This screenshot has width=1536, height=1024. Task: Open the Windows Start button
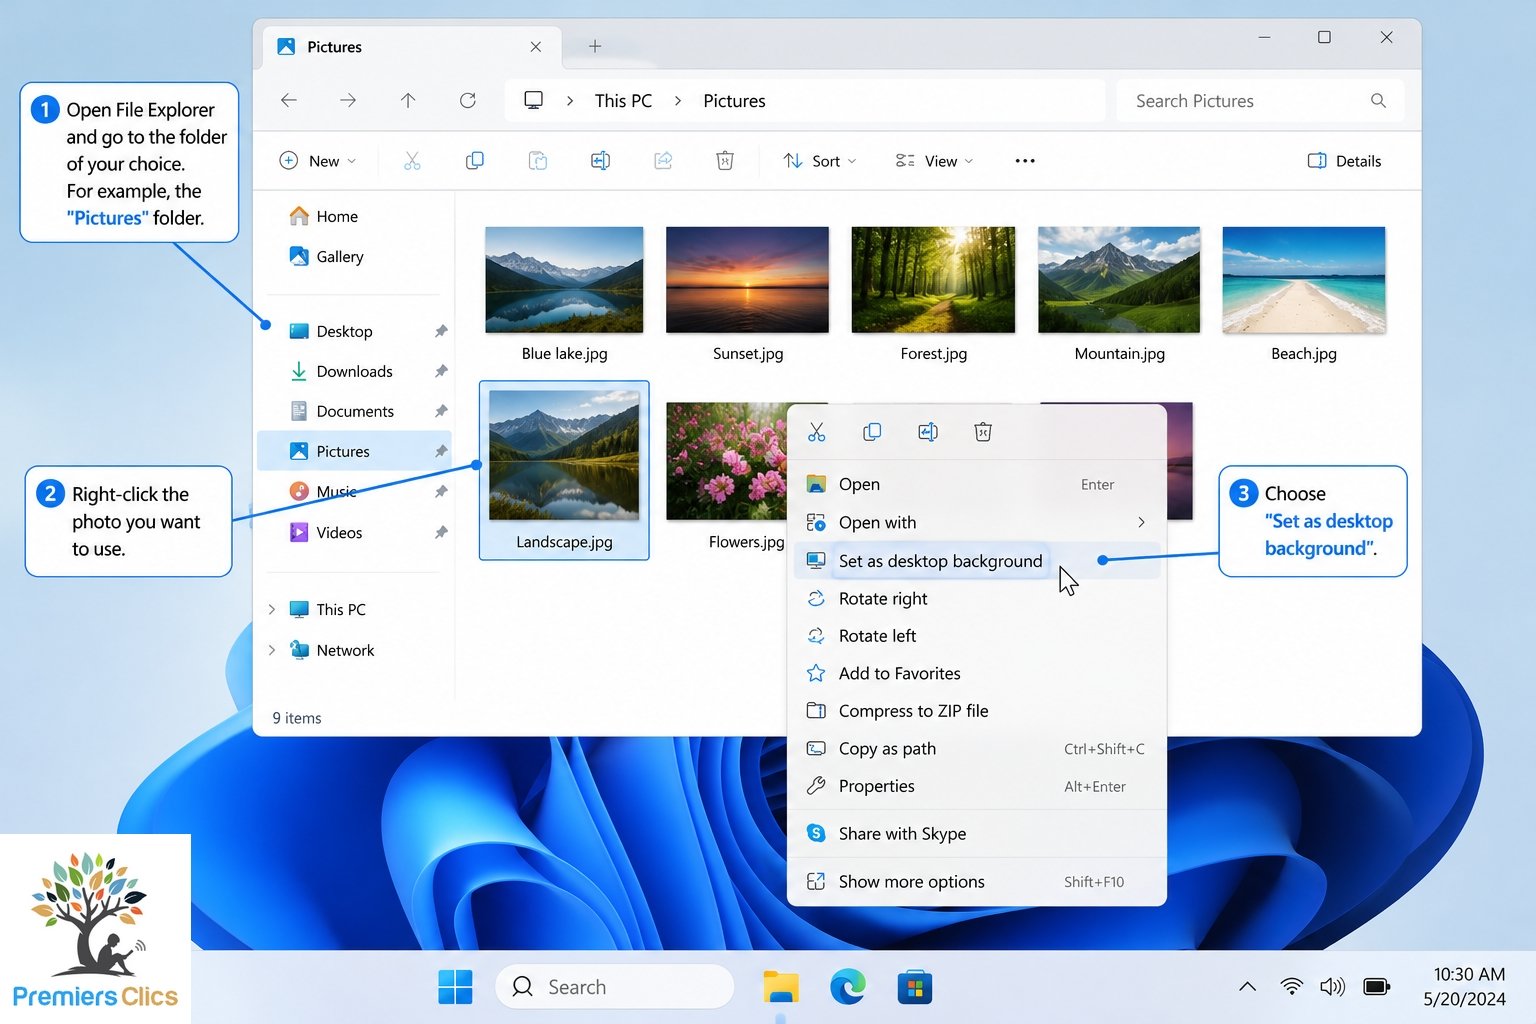point(455,987)
